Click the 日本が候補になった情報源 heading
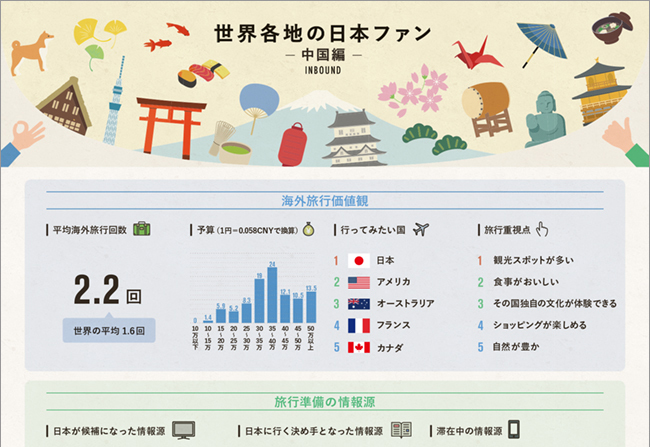The width and height of the screenshot is (650, 447). [x=109, y=431]
